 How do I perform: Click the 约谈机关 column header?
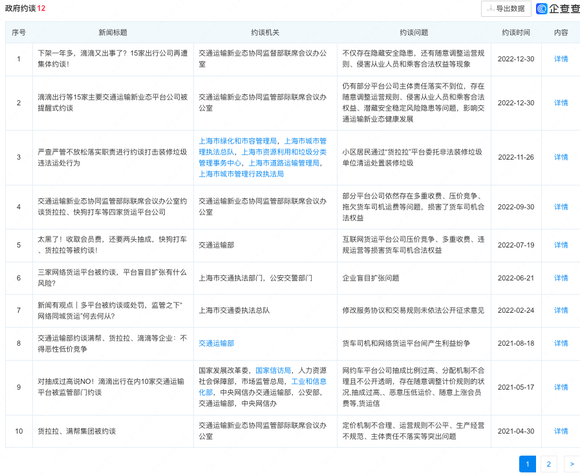265,33
